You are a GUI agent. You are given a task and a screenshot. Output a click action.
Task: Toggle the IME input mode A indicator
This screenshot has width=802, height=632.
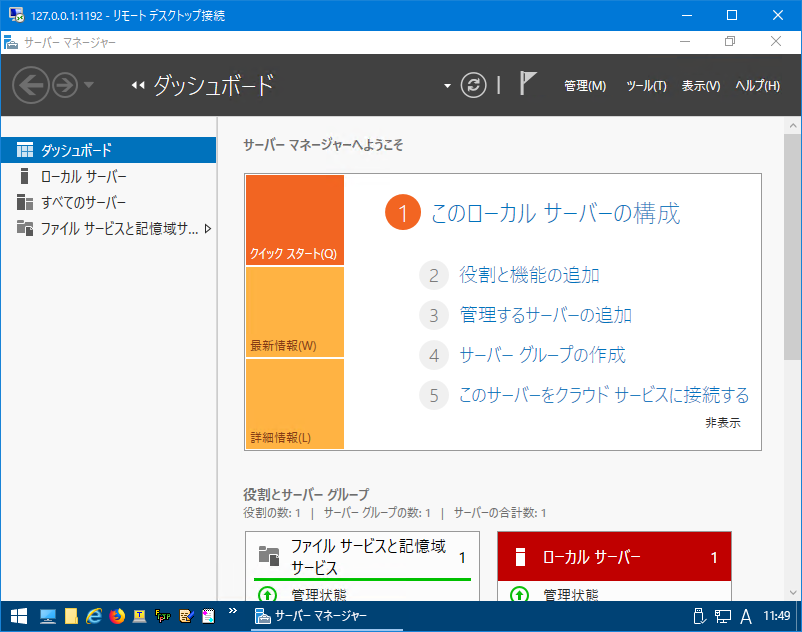pos(746,617)
